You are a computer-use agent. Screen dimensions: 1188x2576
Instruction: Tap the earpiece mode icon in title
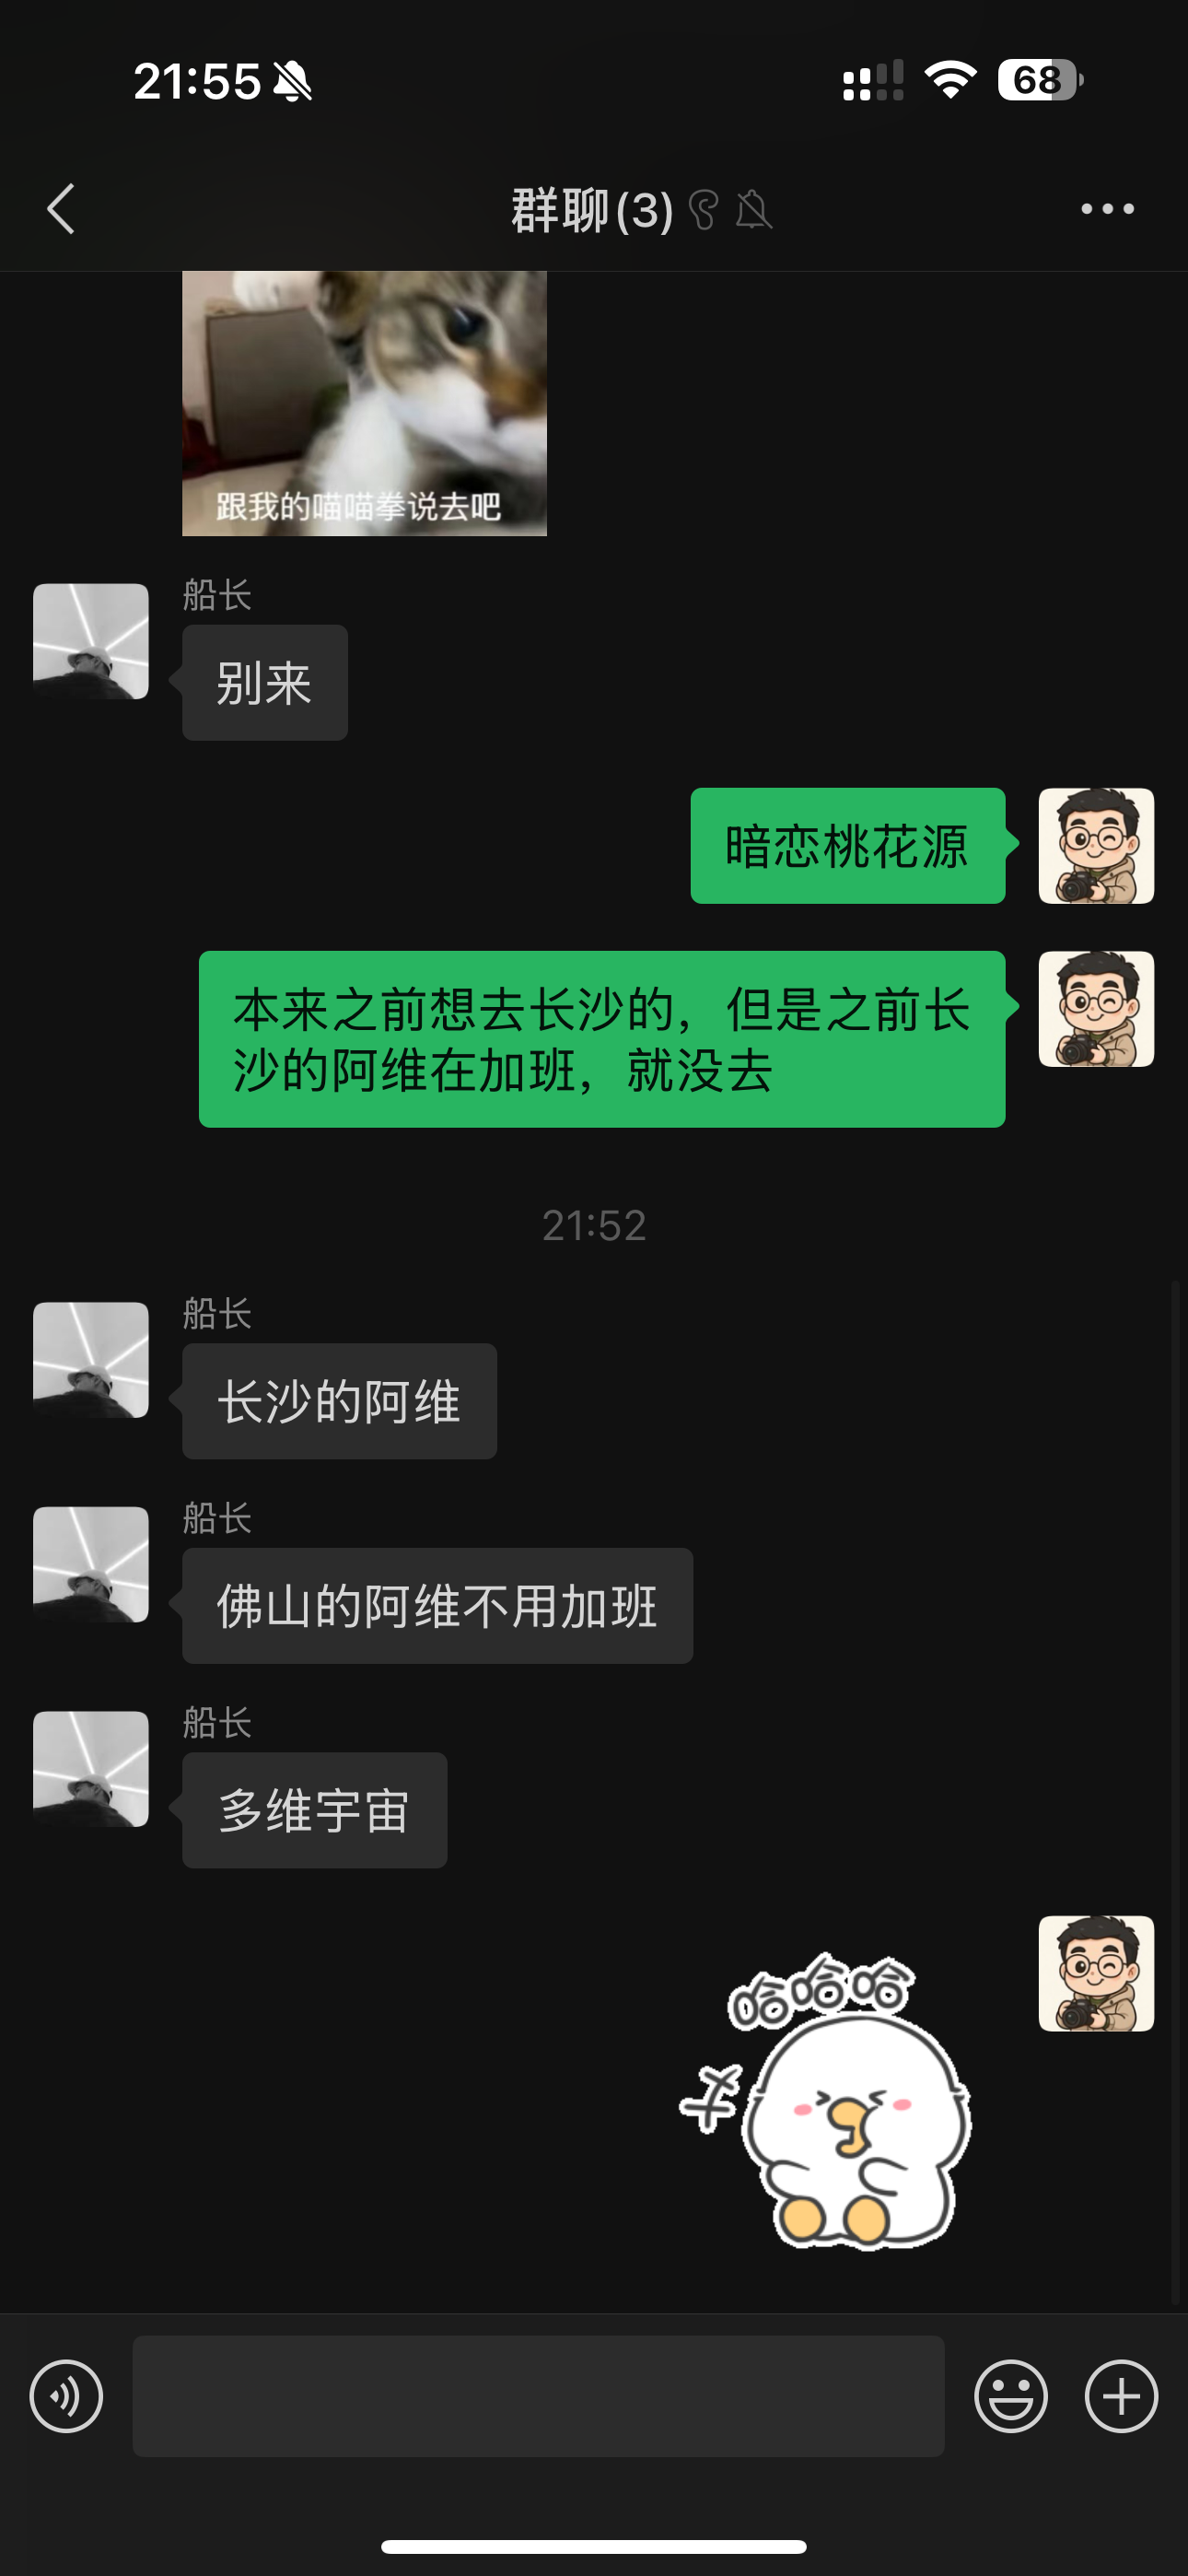[704, 210]
